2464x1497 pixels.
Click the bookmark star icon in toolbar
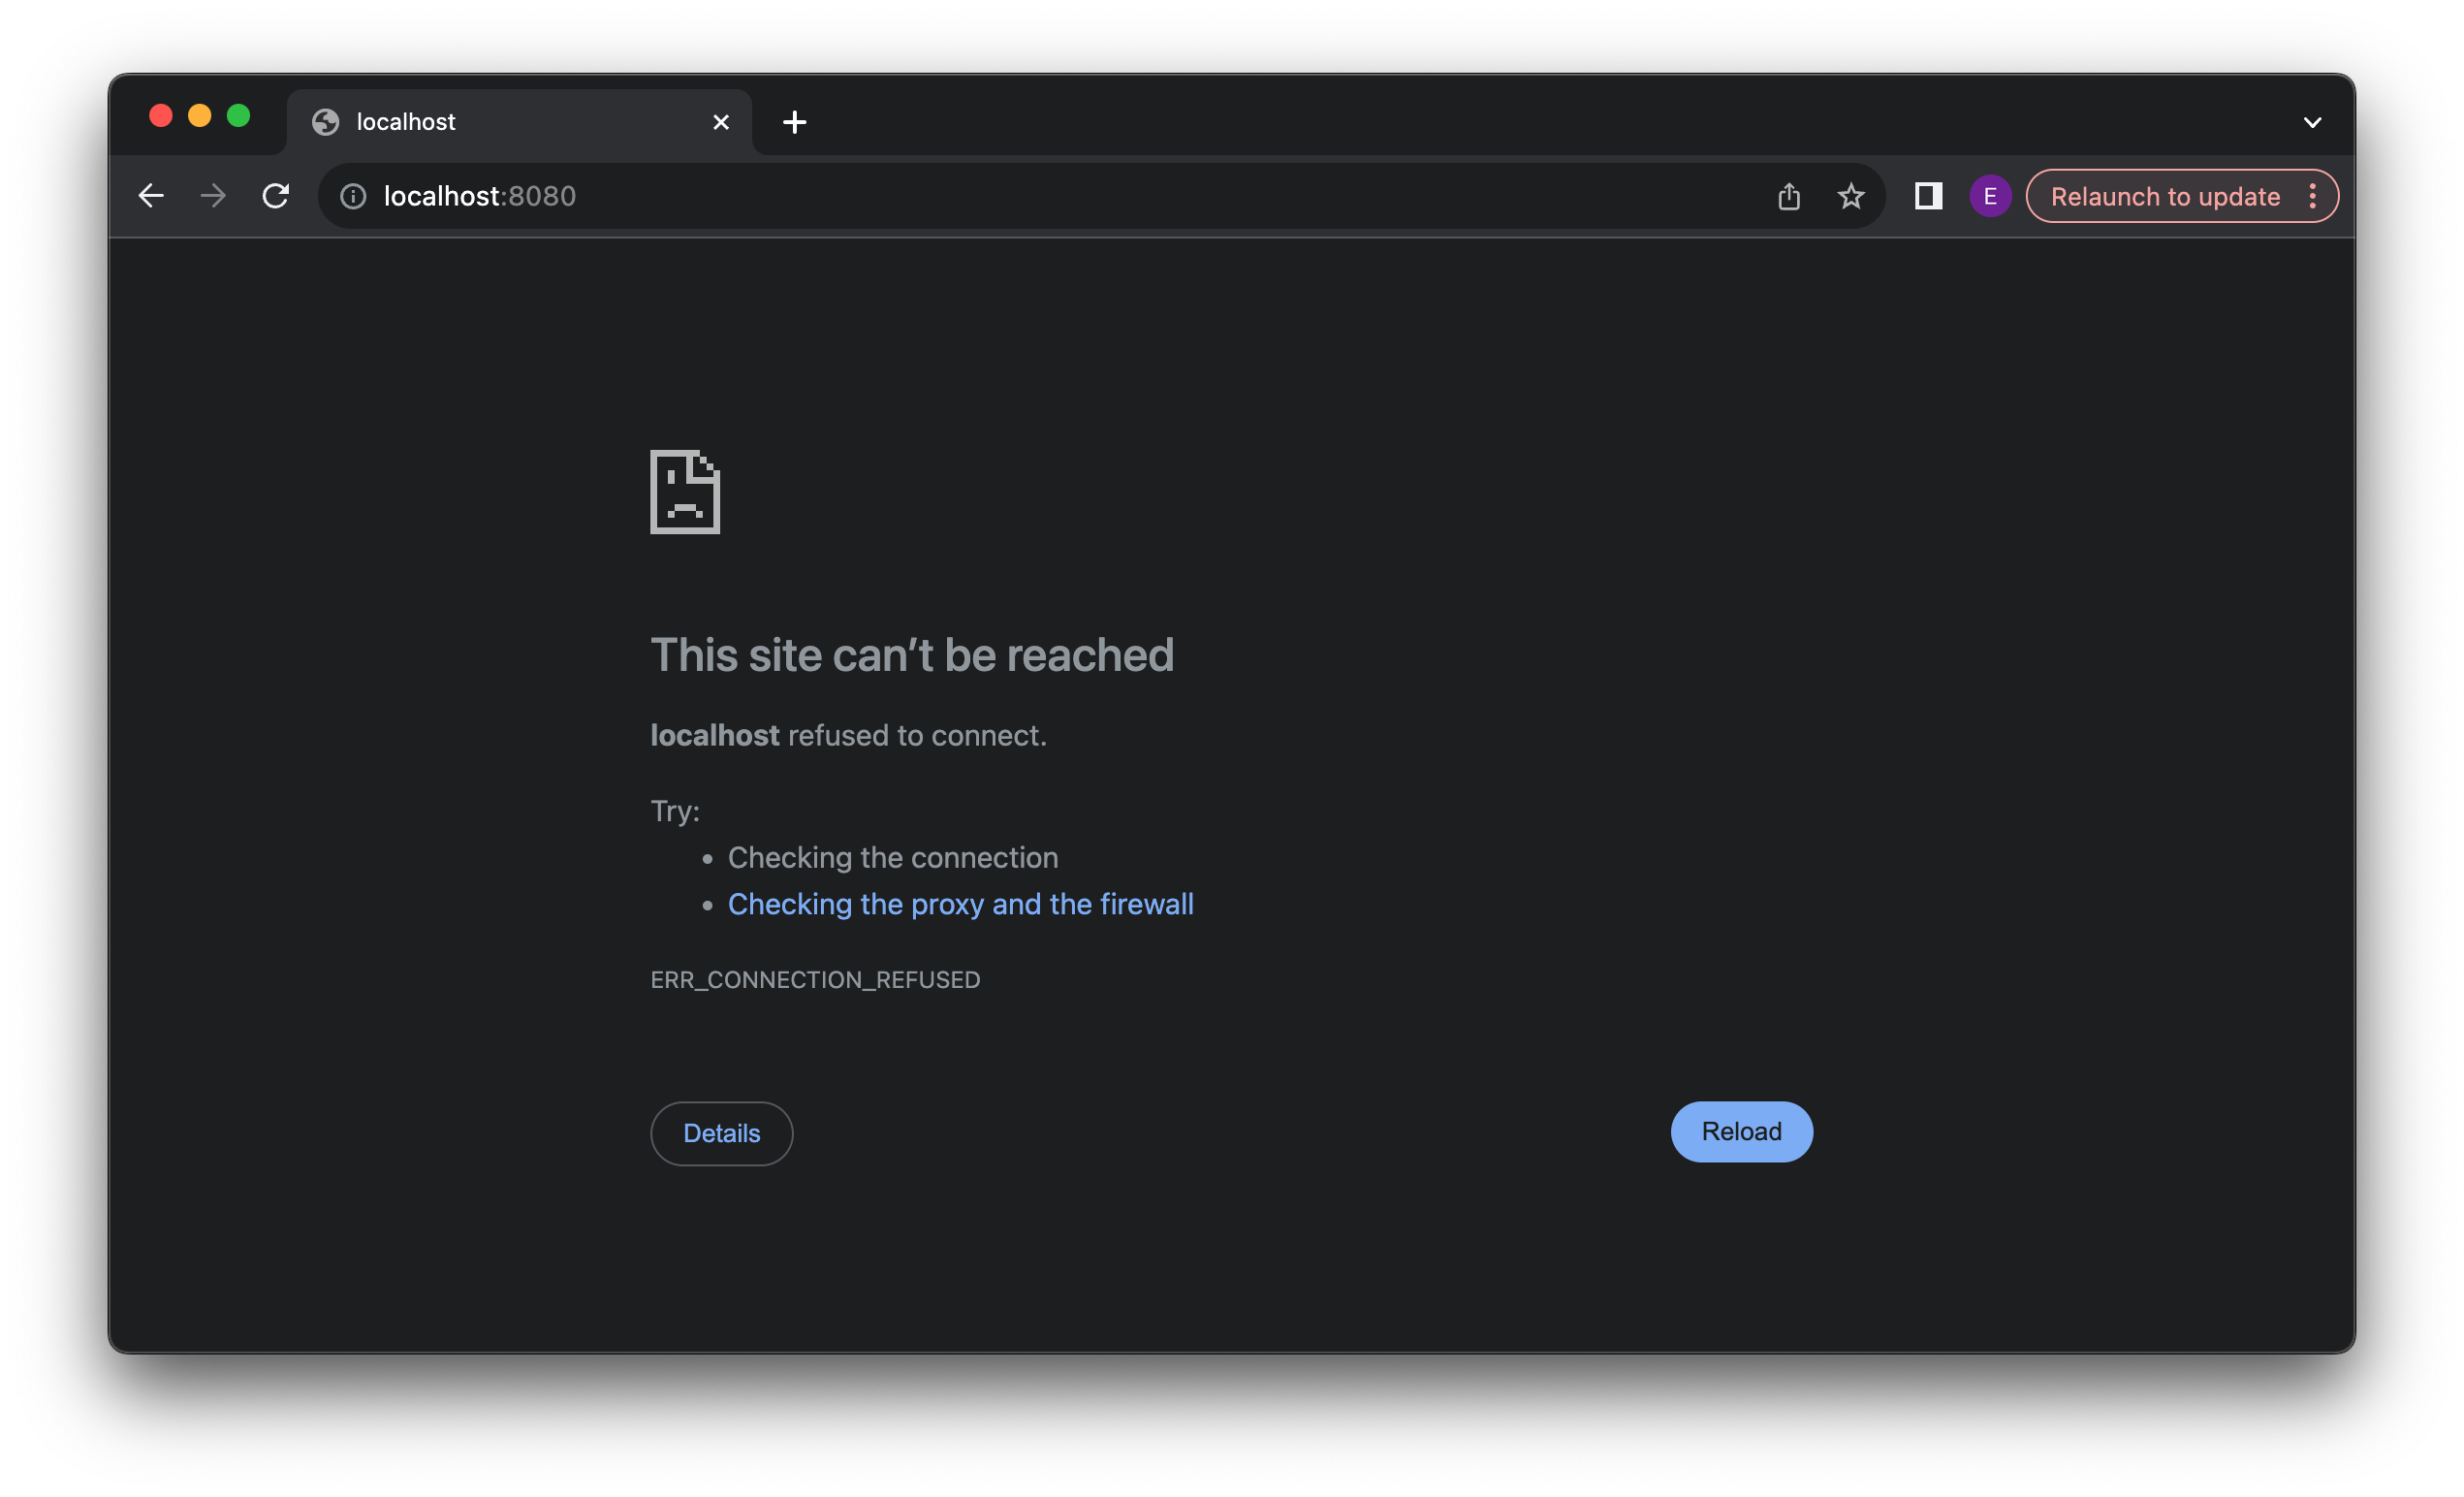pos(1851,196)
